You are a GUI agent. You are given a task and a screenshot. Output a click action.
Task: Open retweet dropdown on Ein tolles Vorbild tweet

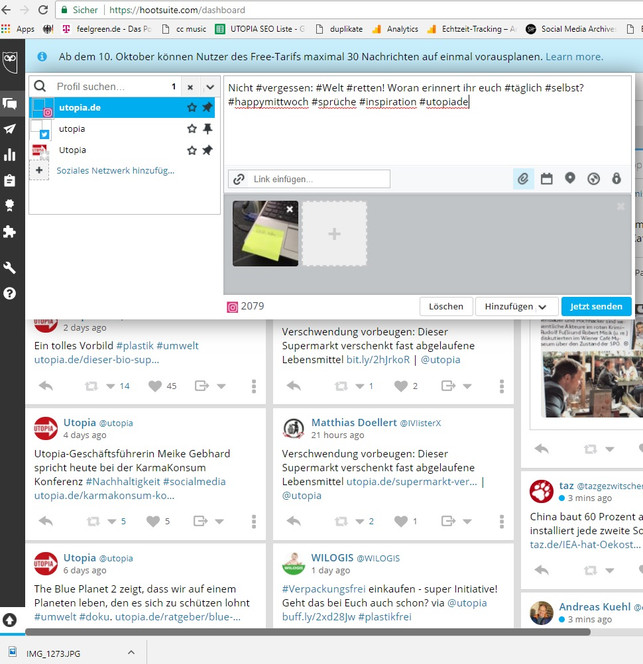[111, 386]
